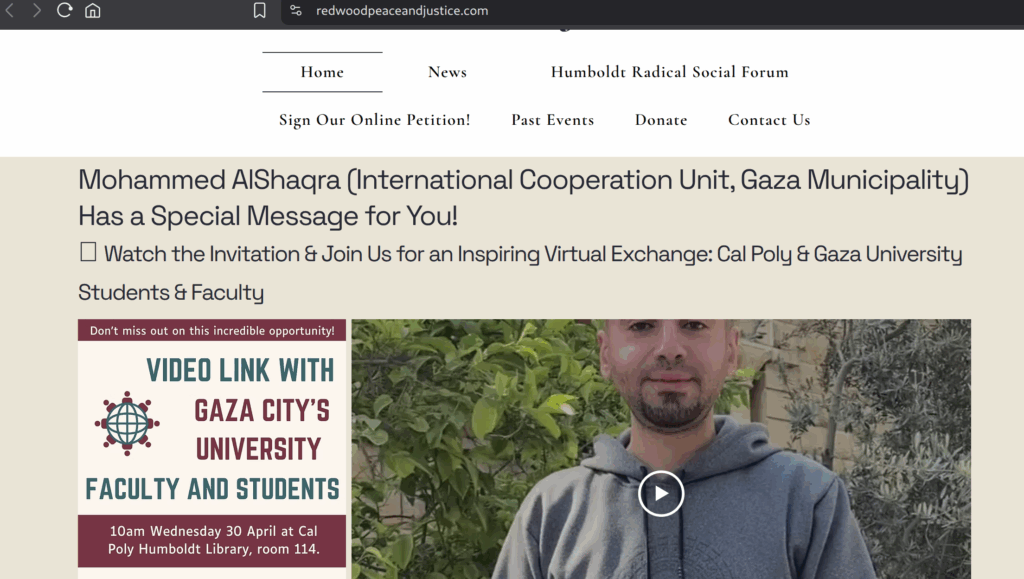1024x579 pixels.
Task: Click the browser back arrow
Action: tap(10, 10)
